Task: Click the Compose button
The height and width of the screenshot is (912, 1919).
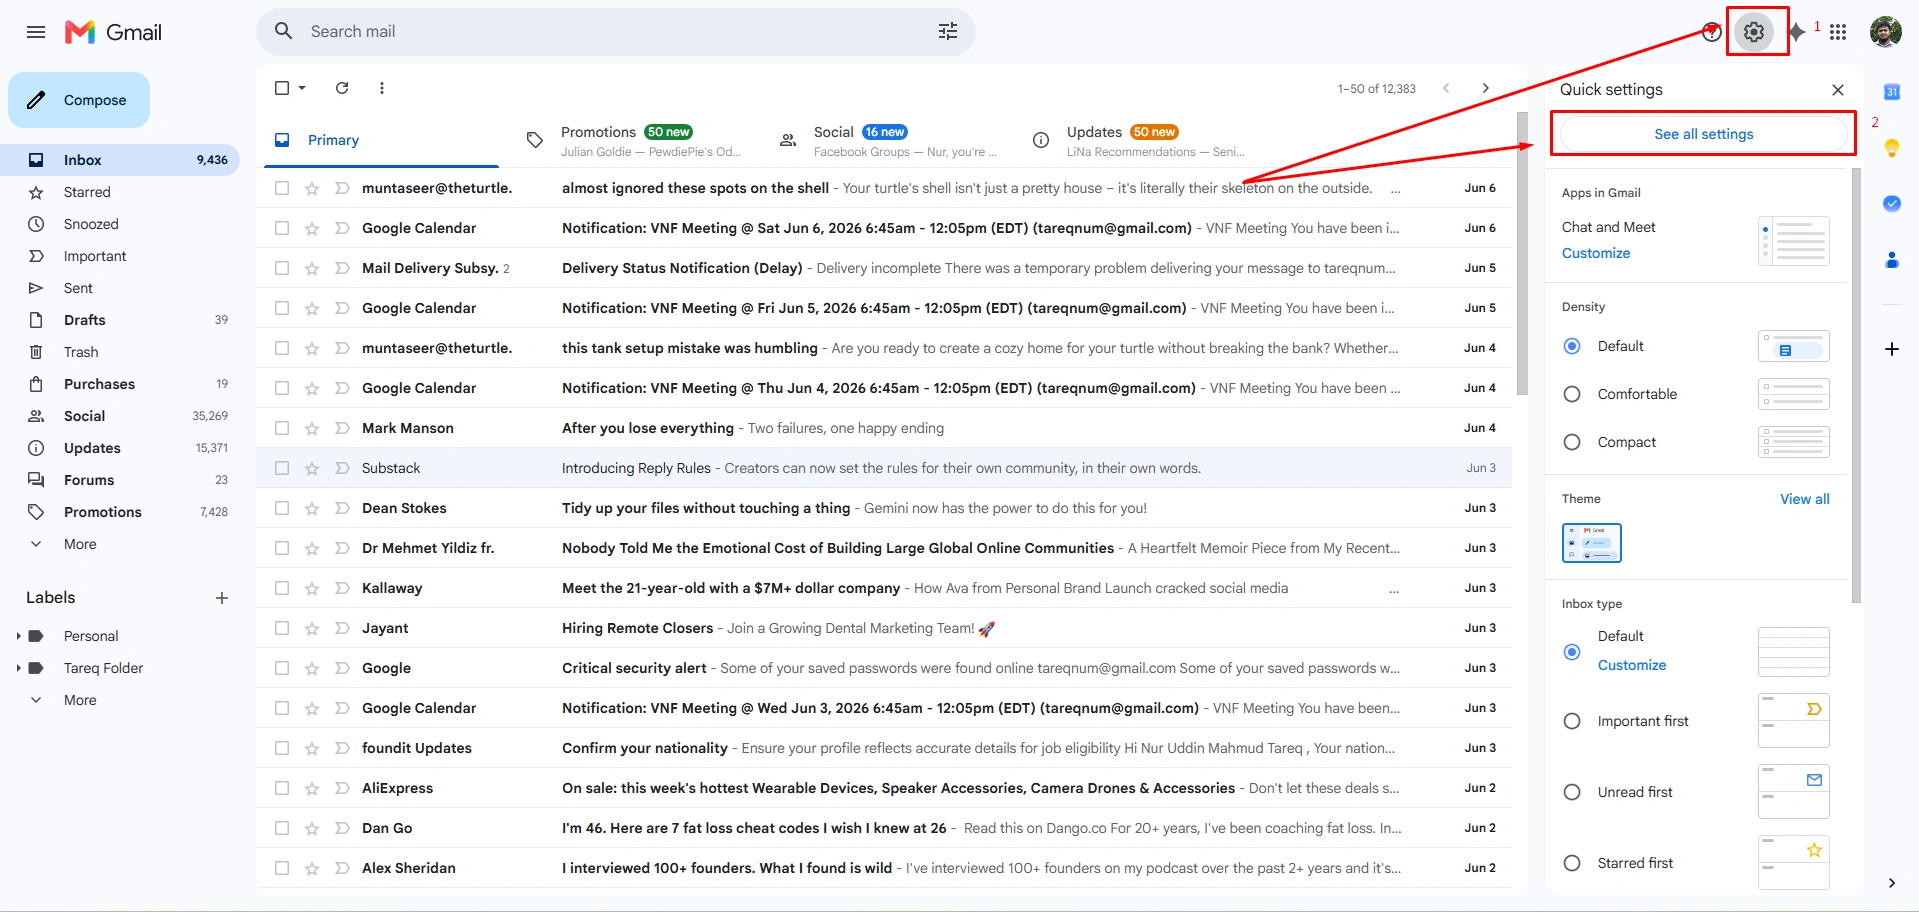Action: coord(79,100)
